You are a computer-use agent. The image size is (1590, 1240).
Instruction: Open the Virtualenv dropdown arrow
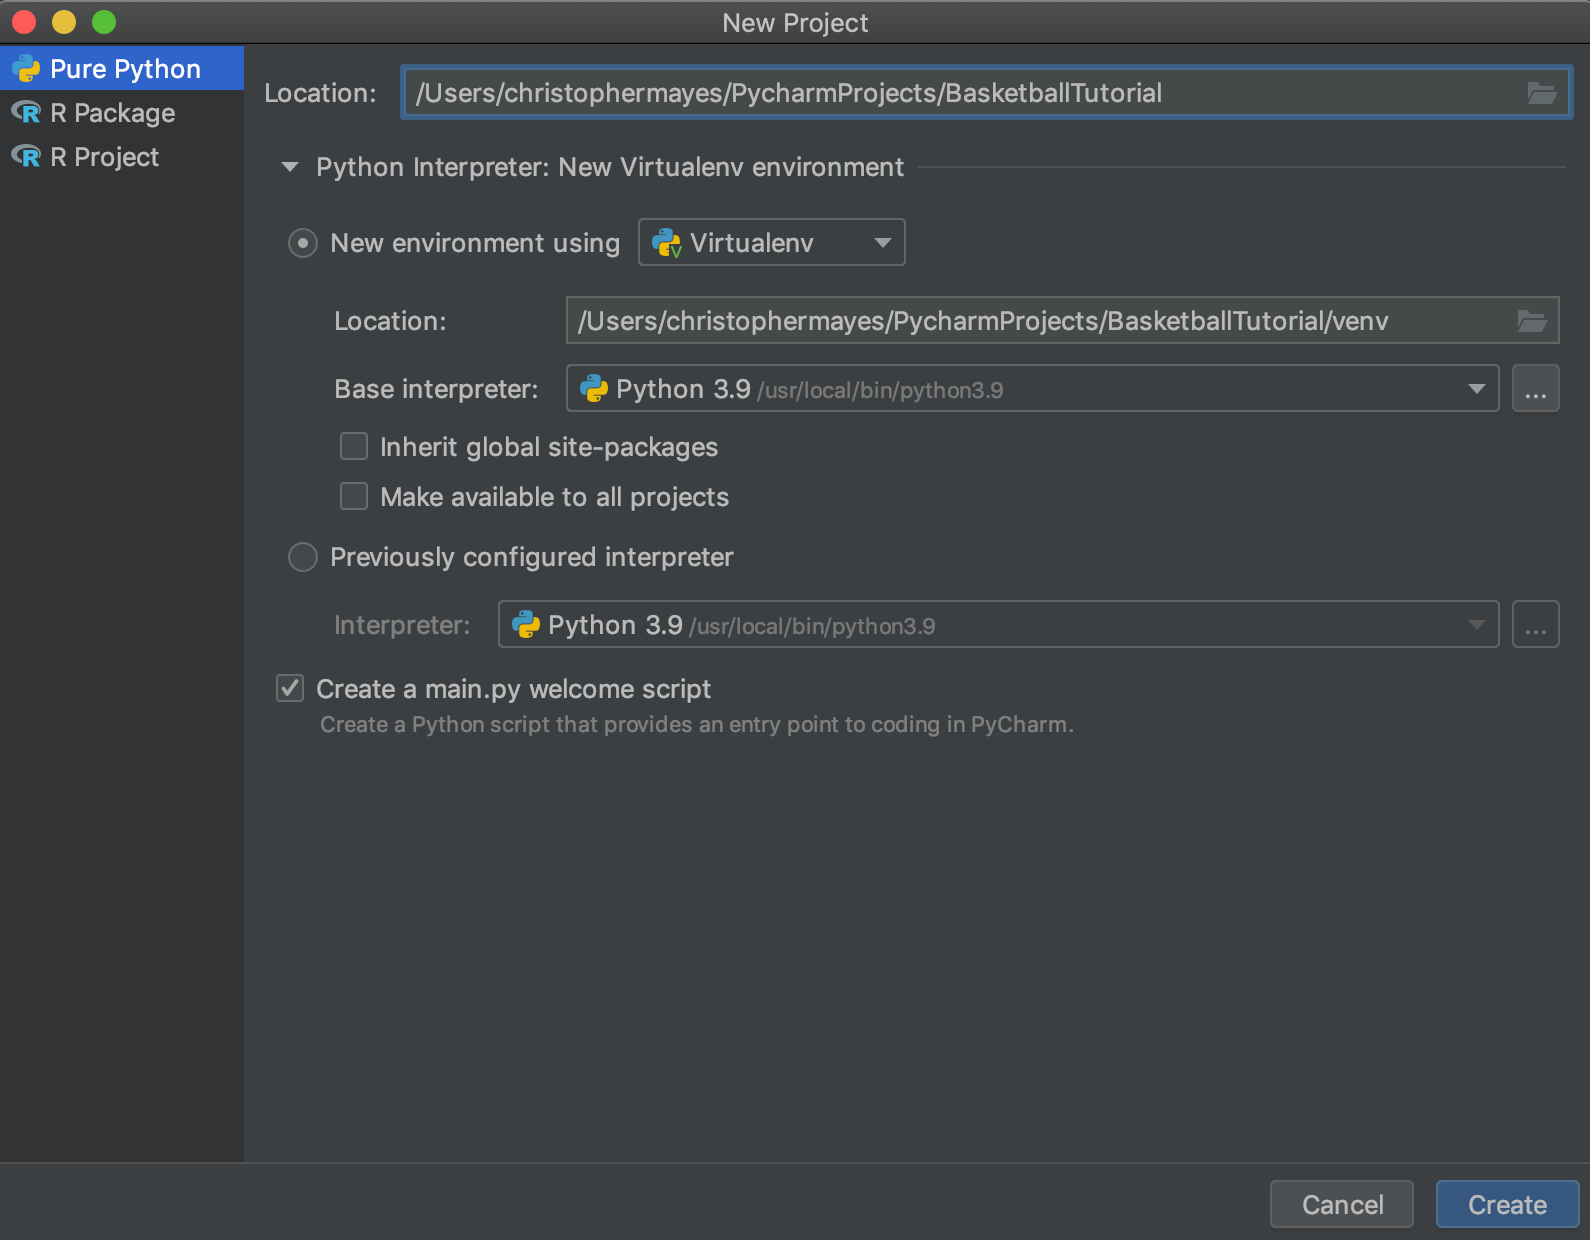click(882, 243)
